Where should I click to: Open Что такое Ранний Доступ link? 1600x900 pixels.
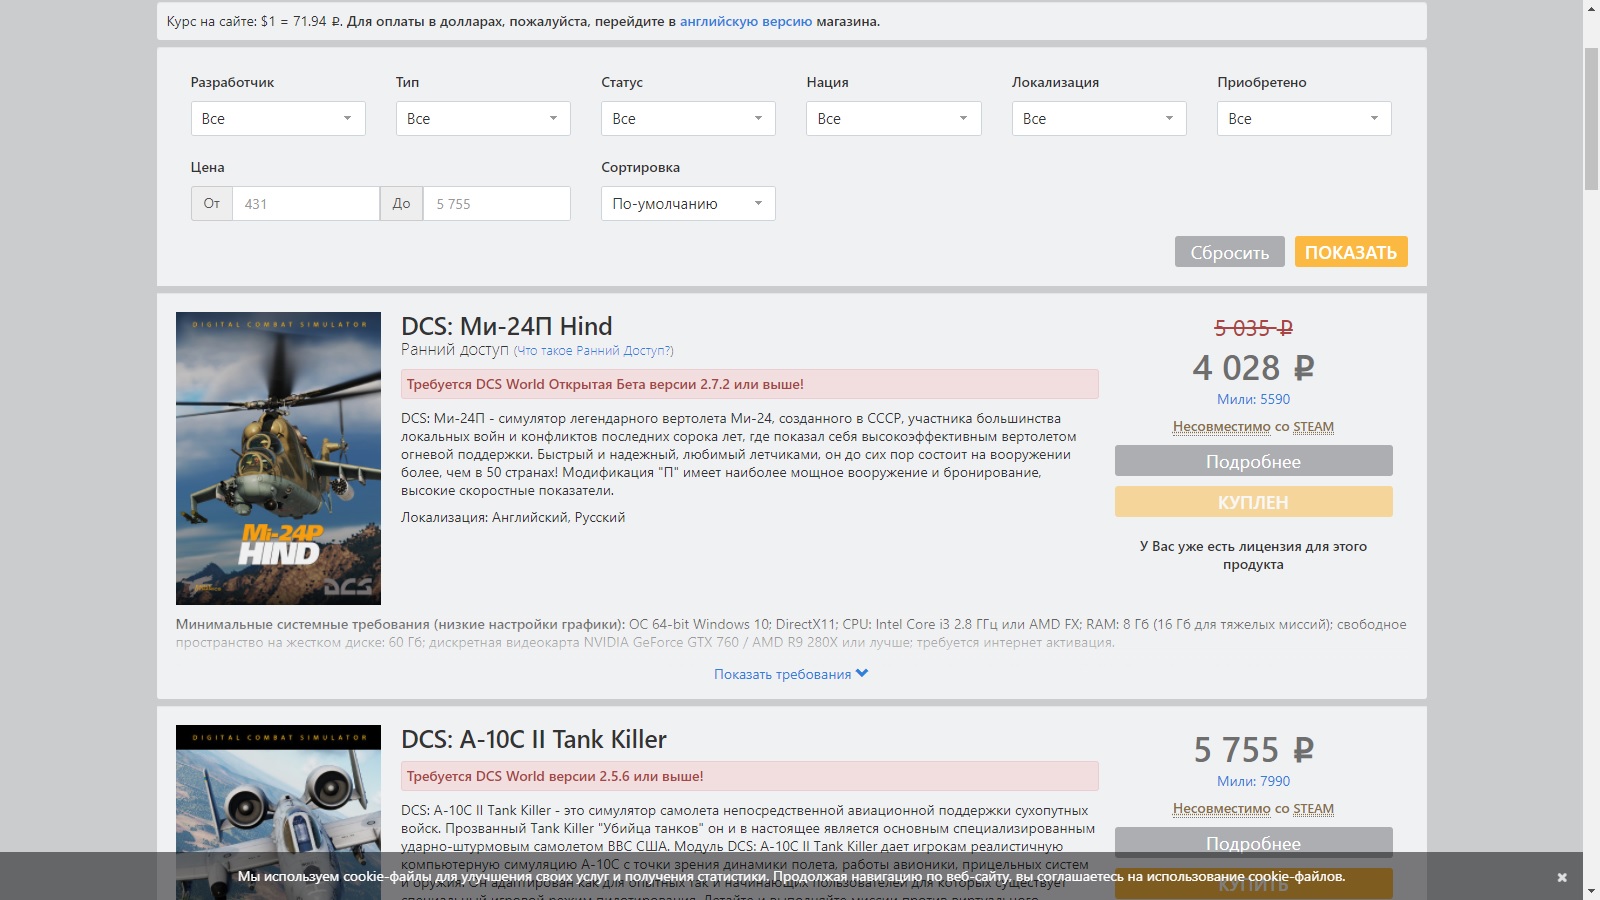(x=594, y=351)
